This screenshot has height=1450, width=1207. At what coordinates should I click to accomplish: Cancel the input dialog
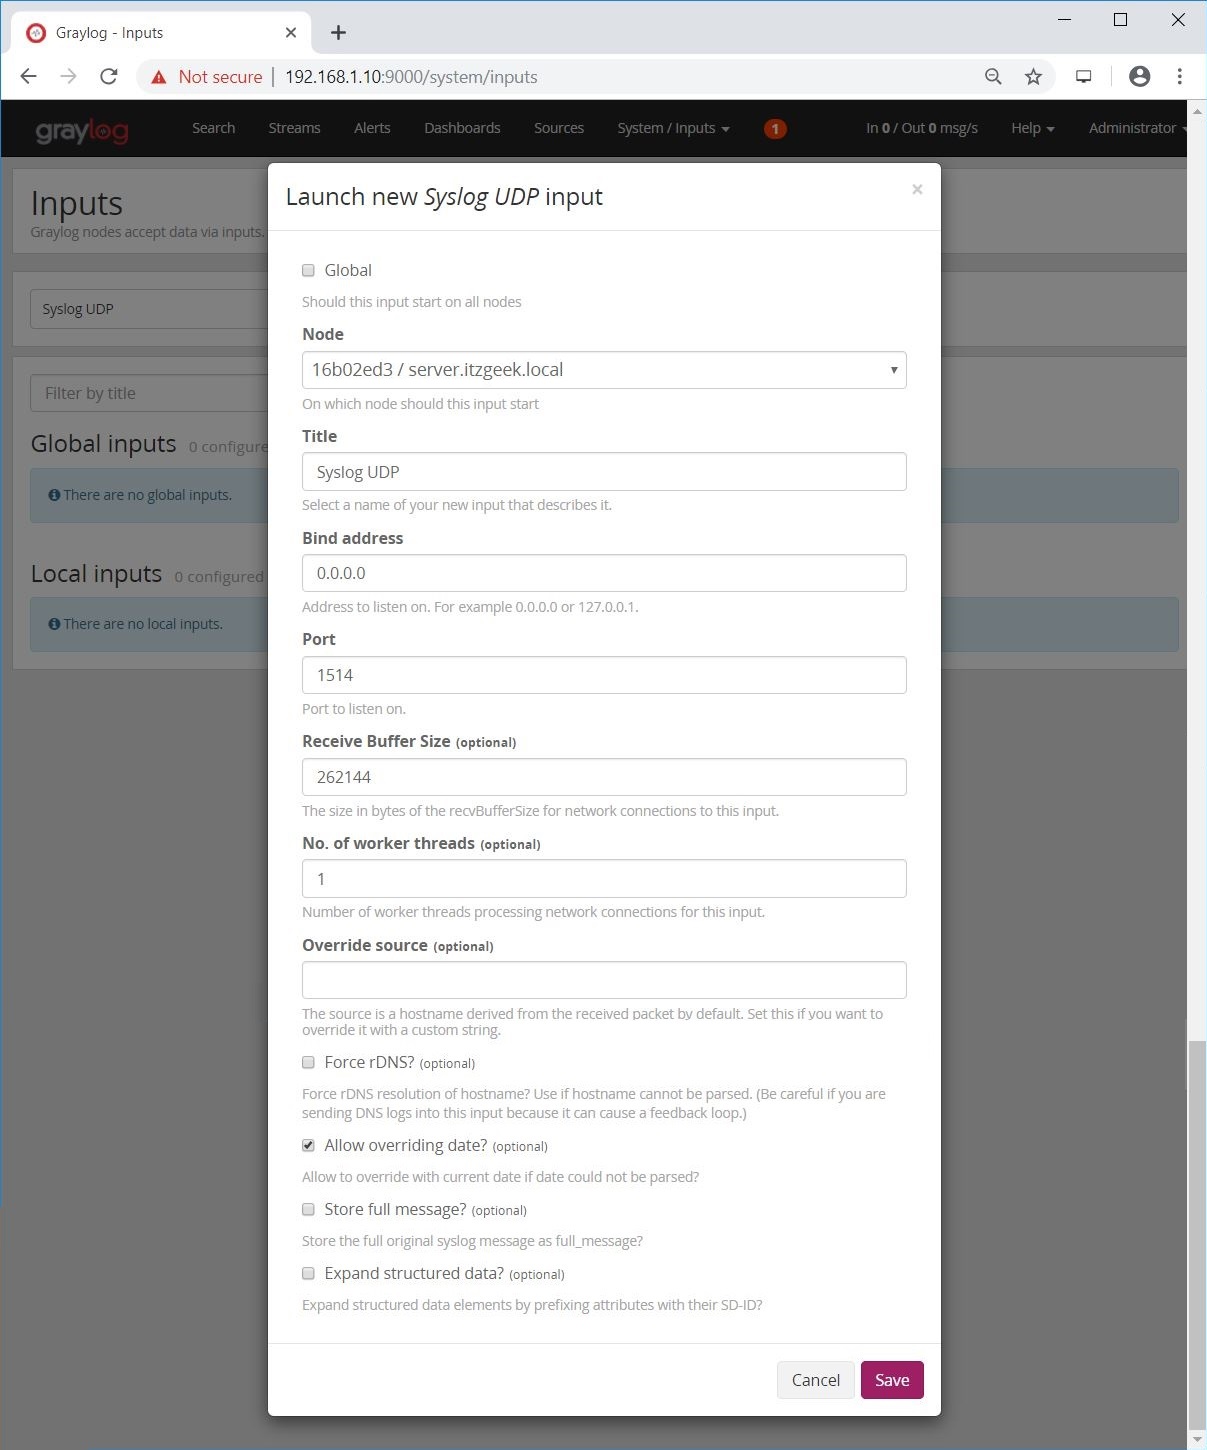815,1380
